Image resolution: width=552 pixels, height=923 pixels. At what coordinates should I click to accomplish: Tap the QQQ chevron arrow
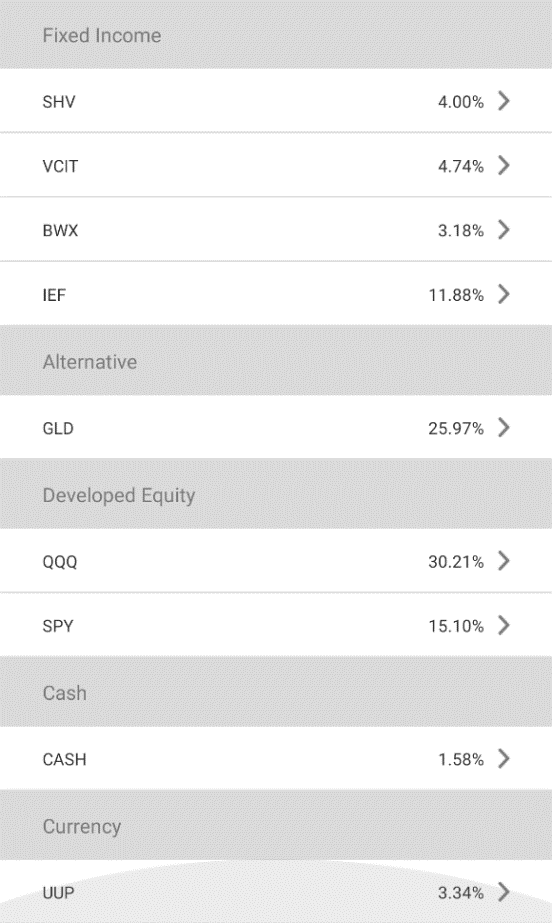click(x=503, y=561)
